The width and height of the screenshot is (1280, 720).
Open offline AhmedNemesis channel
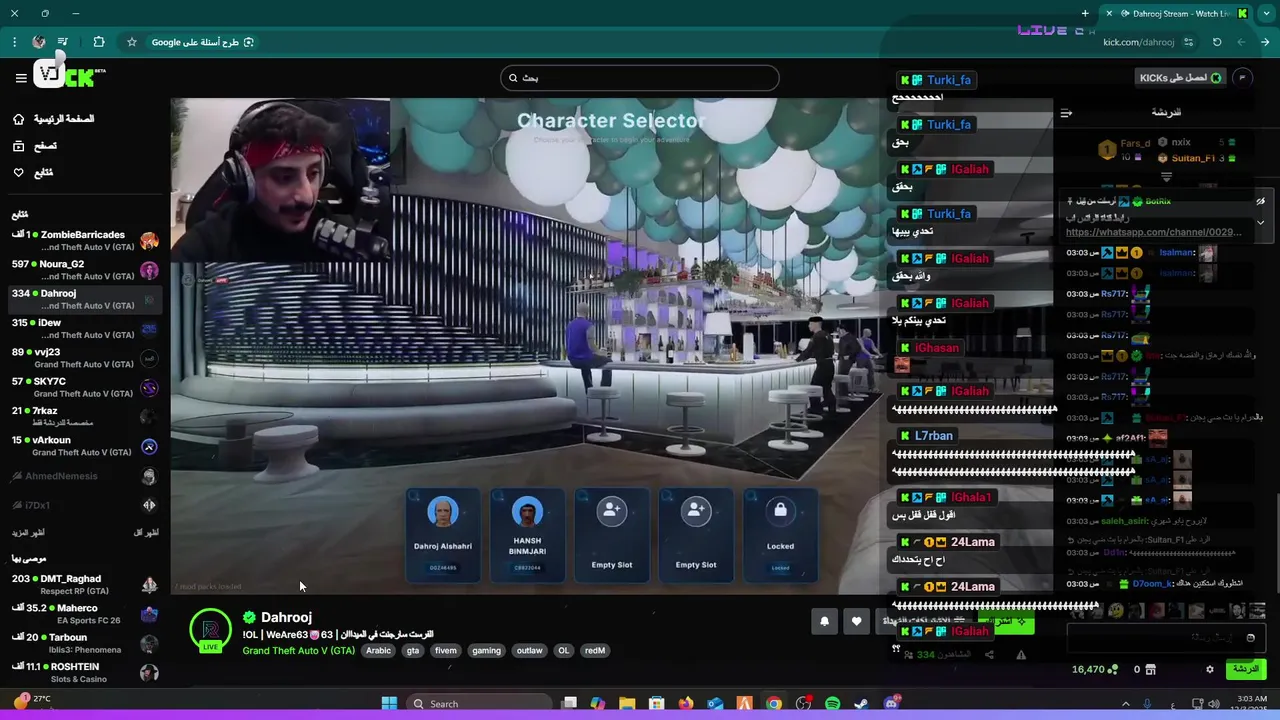[85, 477]
